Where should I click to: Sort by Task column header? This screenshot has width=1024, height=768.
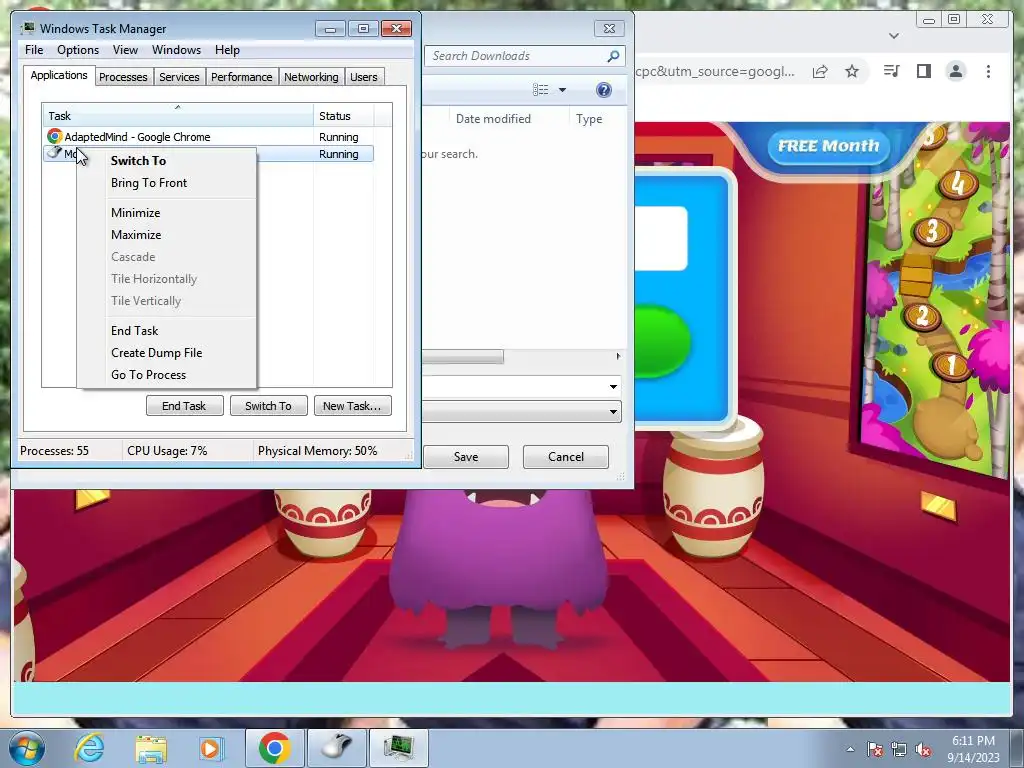tap(178, 116)
